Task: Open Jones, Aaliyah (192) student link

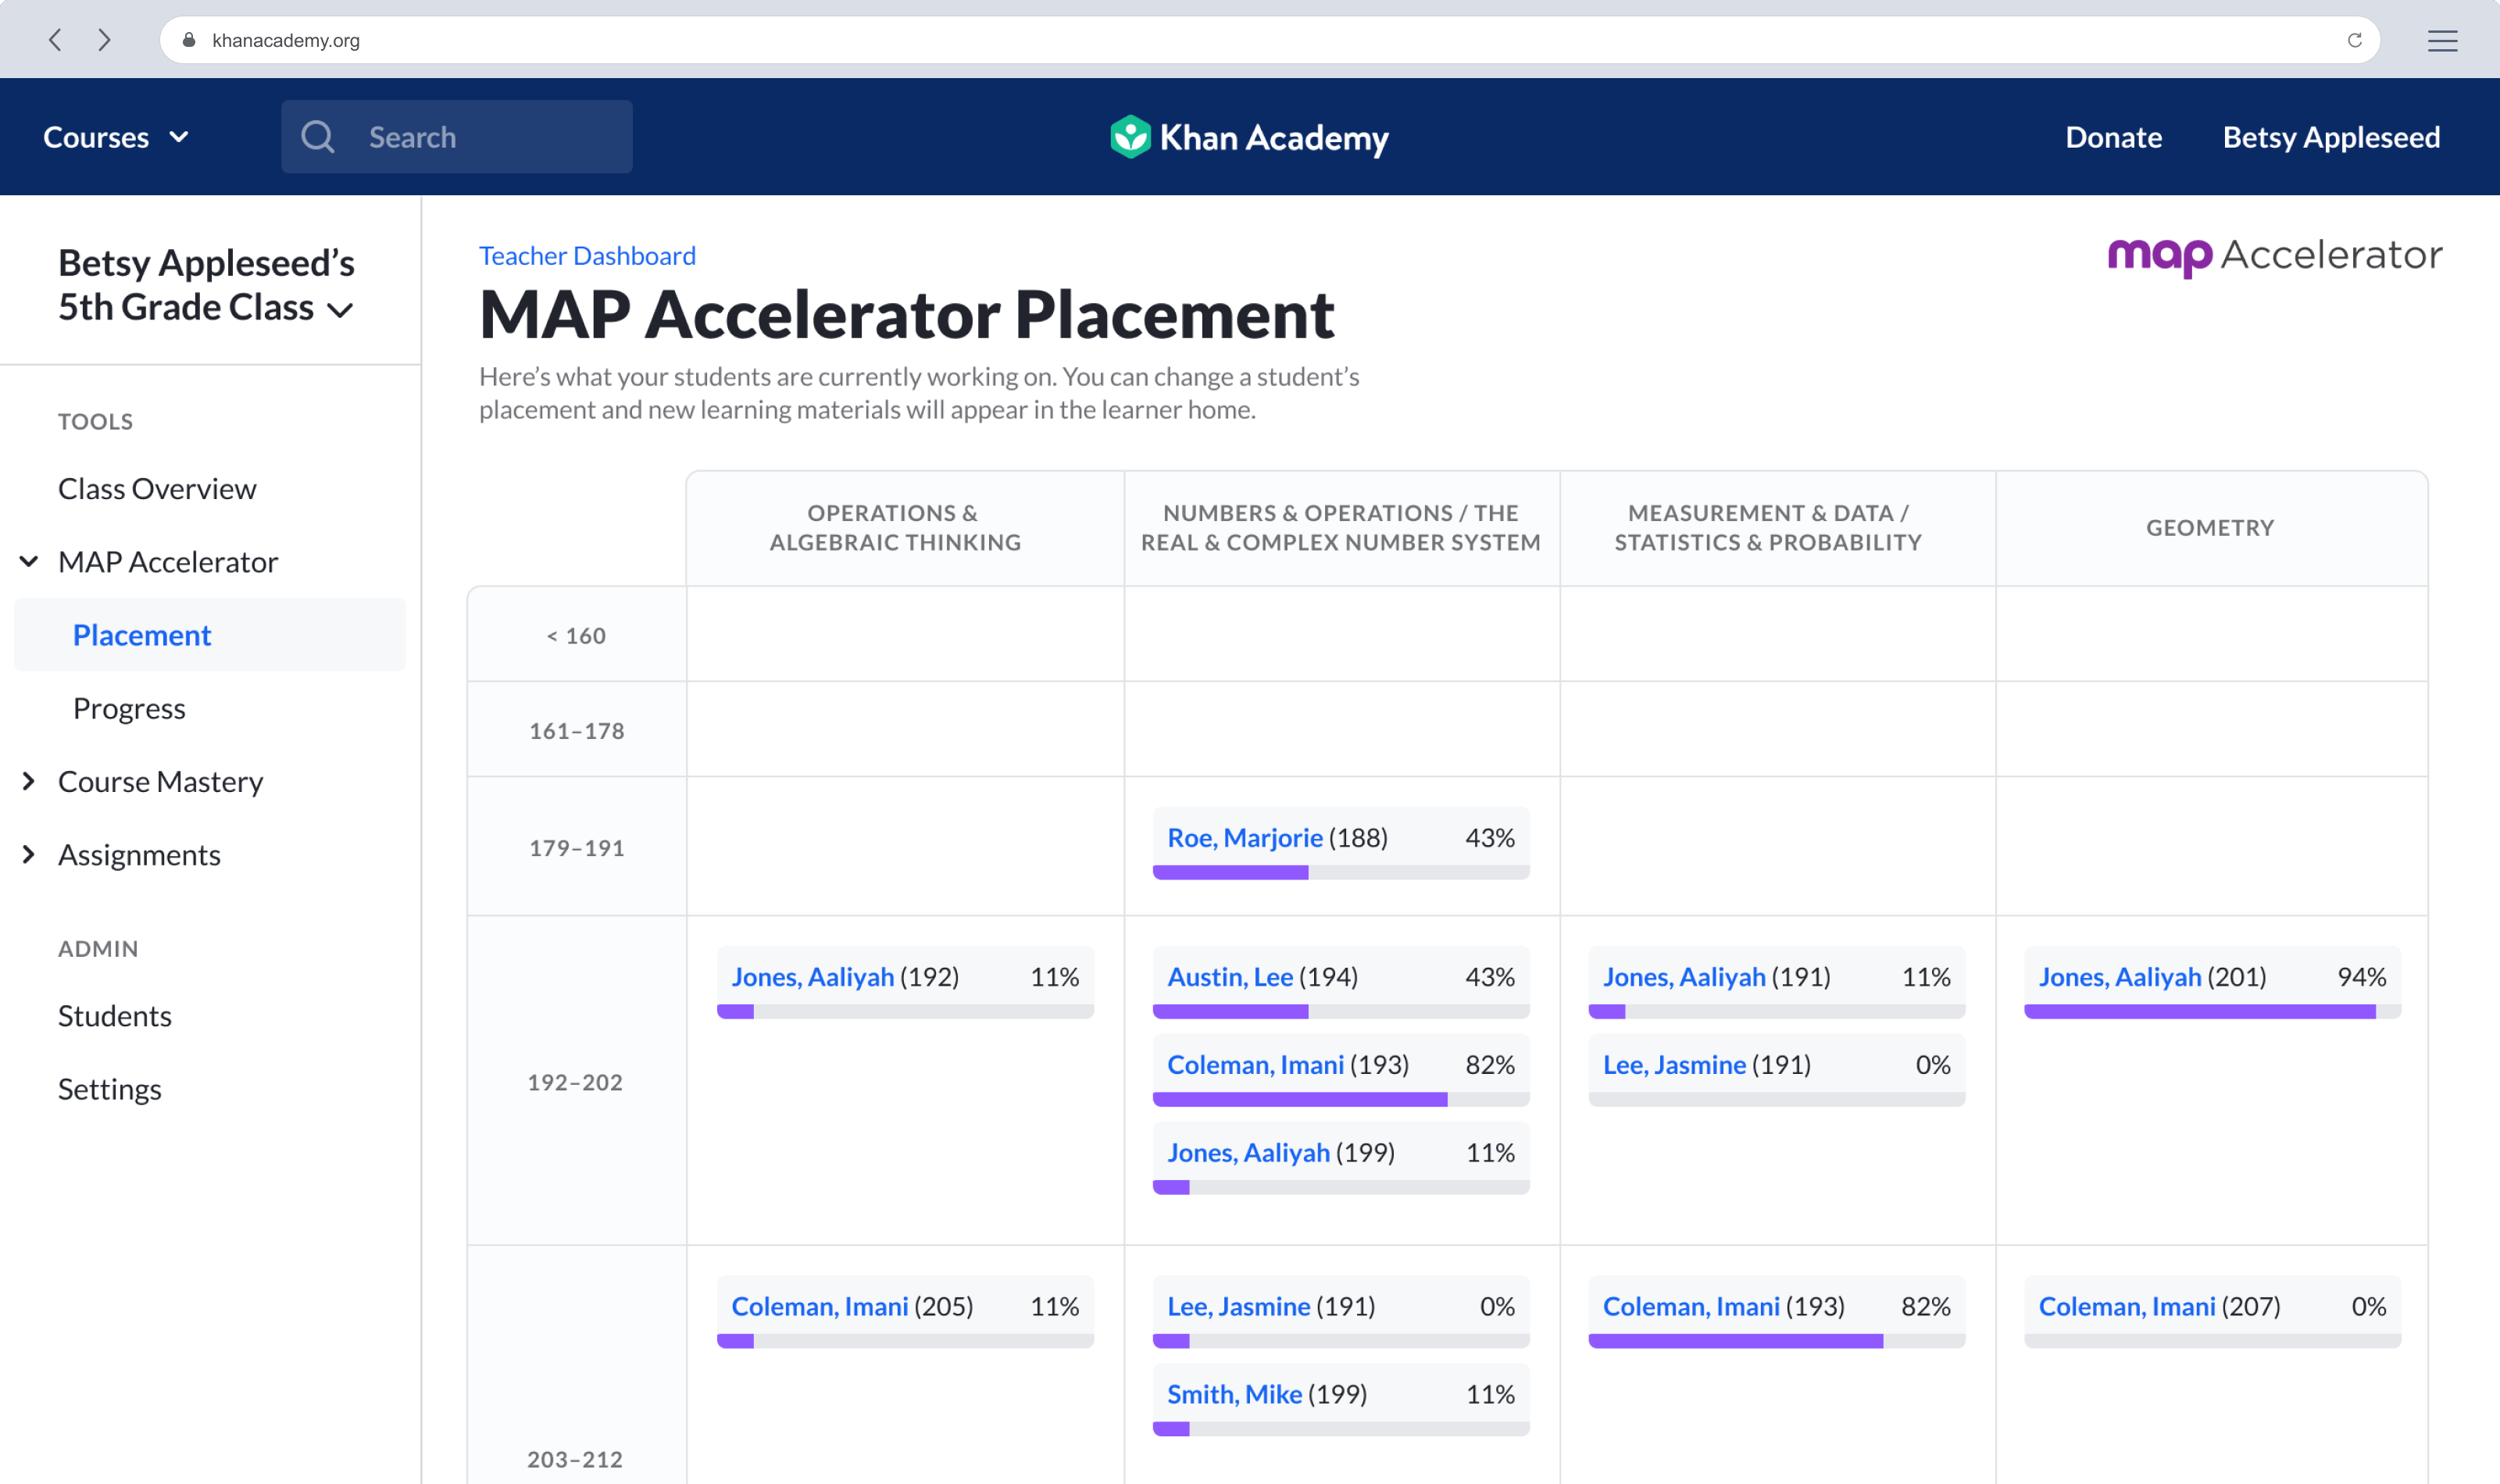Action: (x=812, y=976)
